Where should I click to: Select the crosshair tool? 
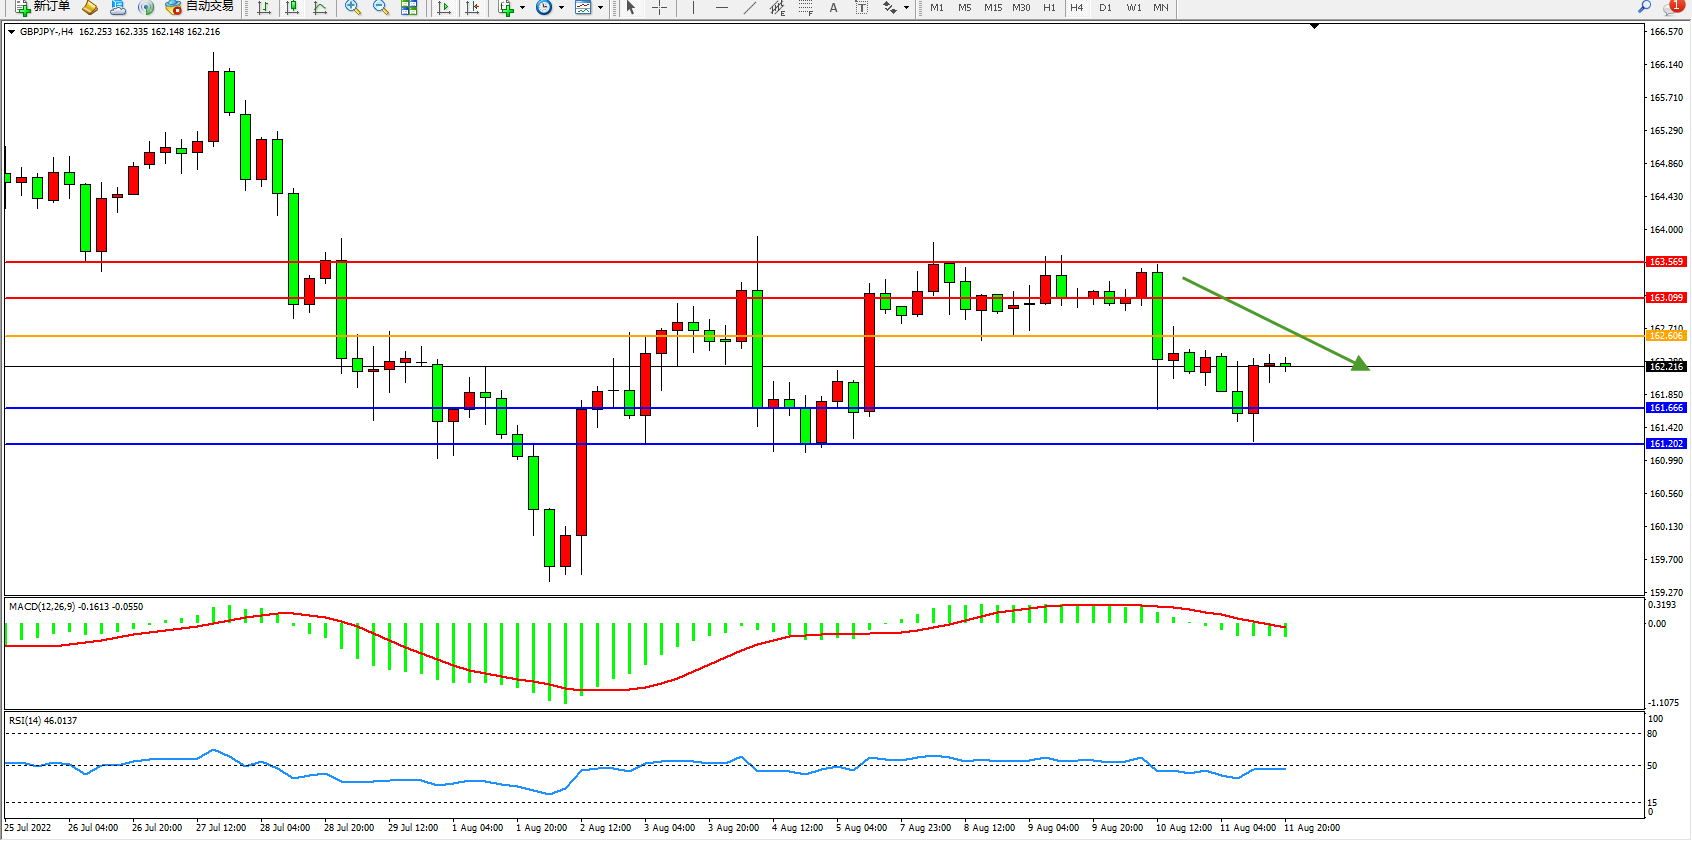tap(660, 8)
